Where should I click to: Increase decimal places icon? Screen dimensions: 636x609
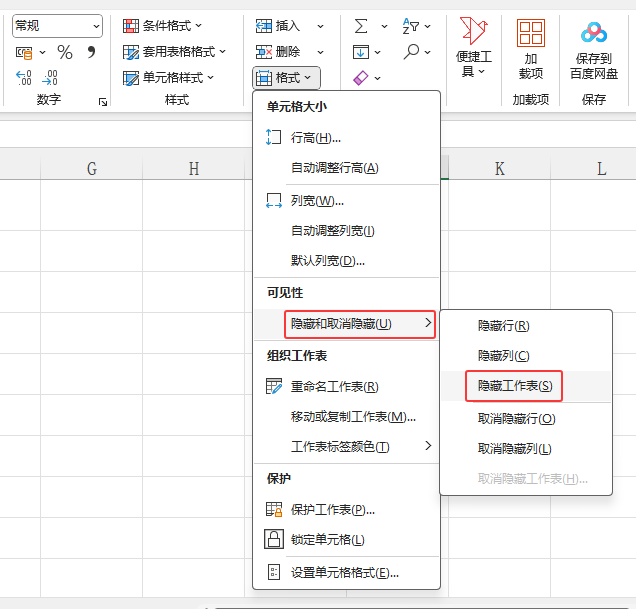[24, 77]
